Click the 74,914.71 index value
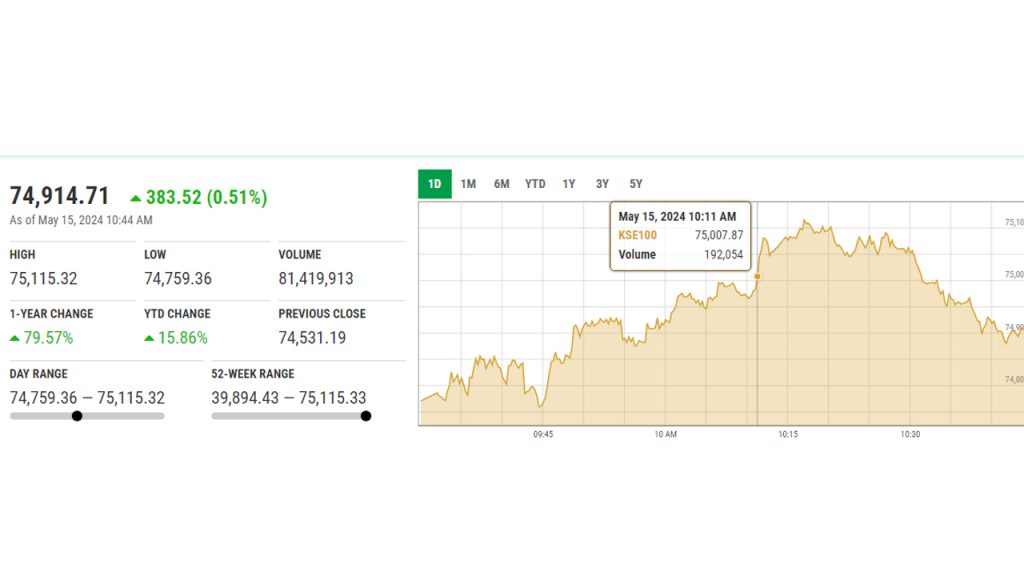This screenshot has width=1024, height=576. point(60,196)
